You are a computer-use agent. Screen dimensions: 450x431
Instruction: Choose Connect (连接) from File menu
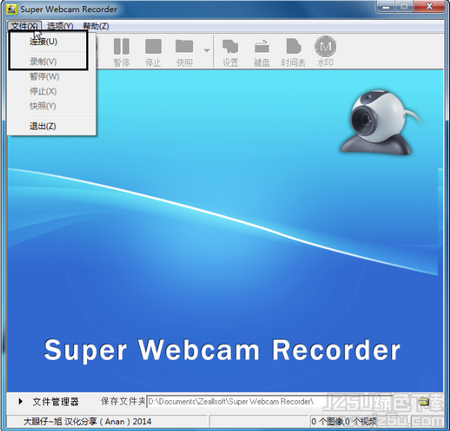[x=52, y=42]
